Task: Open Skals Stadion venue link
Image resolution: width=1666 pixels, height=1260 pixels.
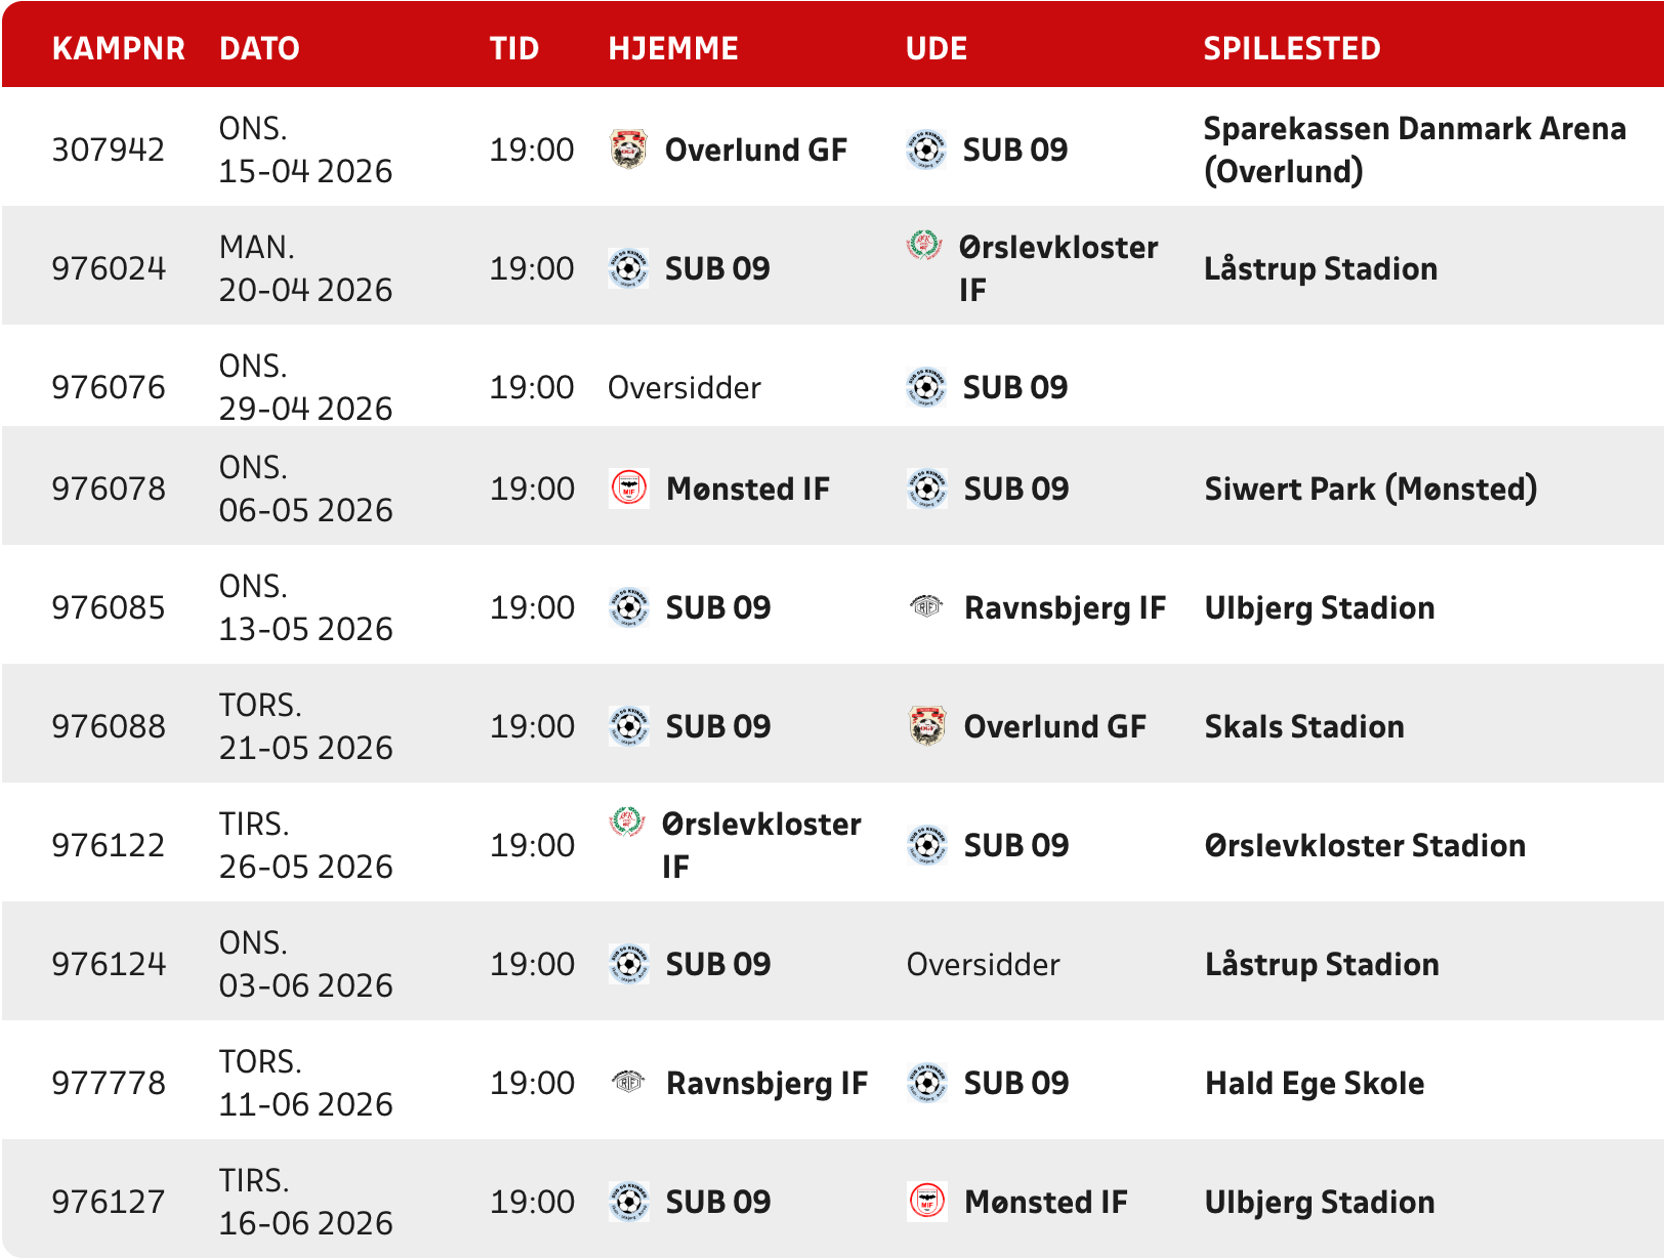Action: pyautogui.click(x=1304, y=727)
